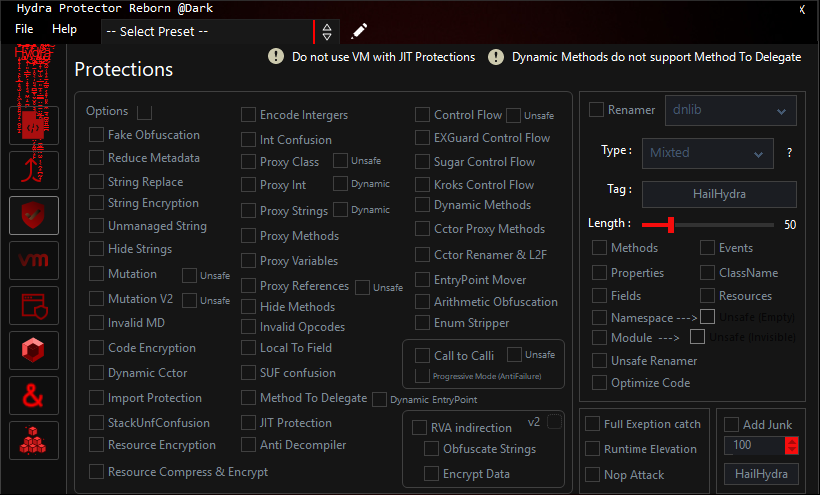Toggle the Control Flow checkbox
This screenshot has height=495, width=820.
(423, 115)
